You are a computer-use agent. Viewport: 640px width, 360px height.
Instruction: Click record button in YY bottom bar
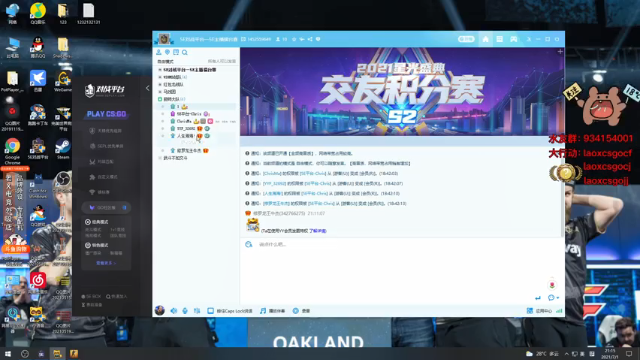301,311
